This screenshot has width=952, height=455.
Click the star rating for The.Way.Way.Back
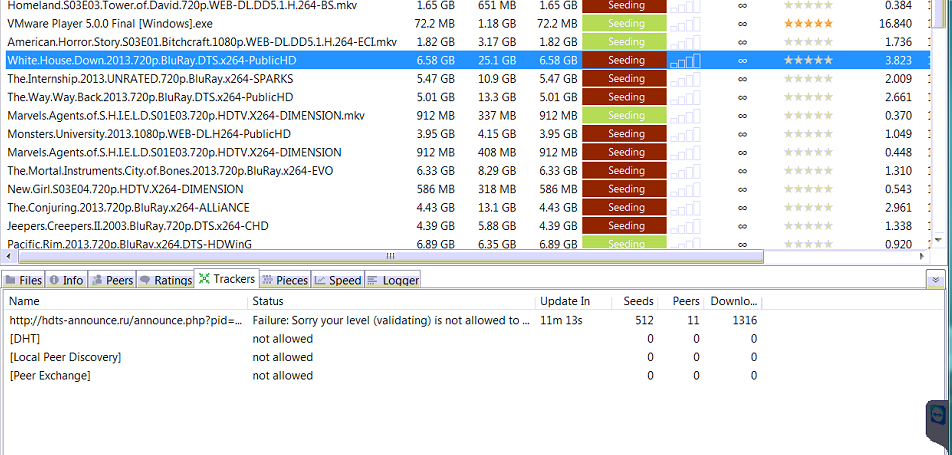[808, 97]
